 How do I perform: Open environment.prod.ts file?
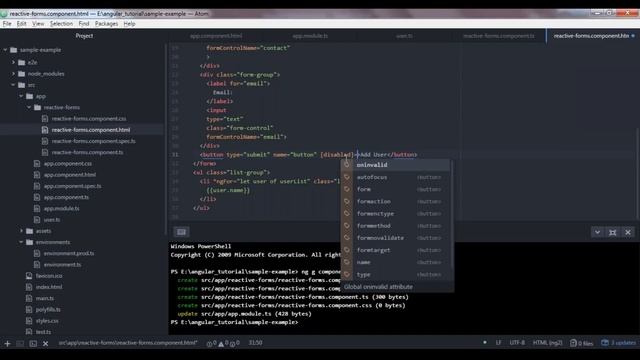click(x=69, y=253)
